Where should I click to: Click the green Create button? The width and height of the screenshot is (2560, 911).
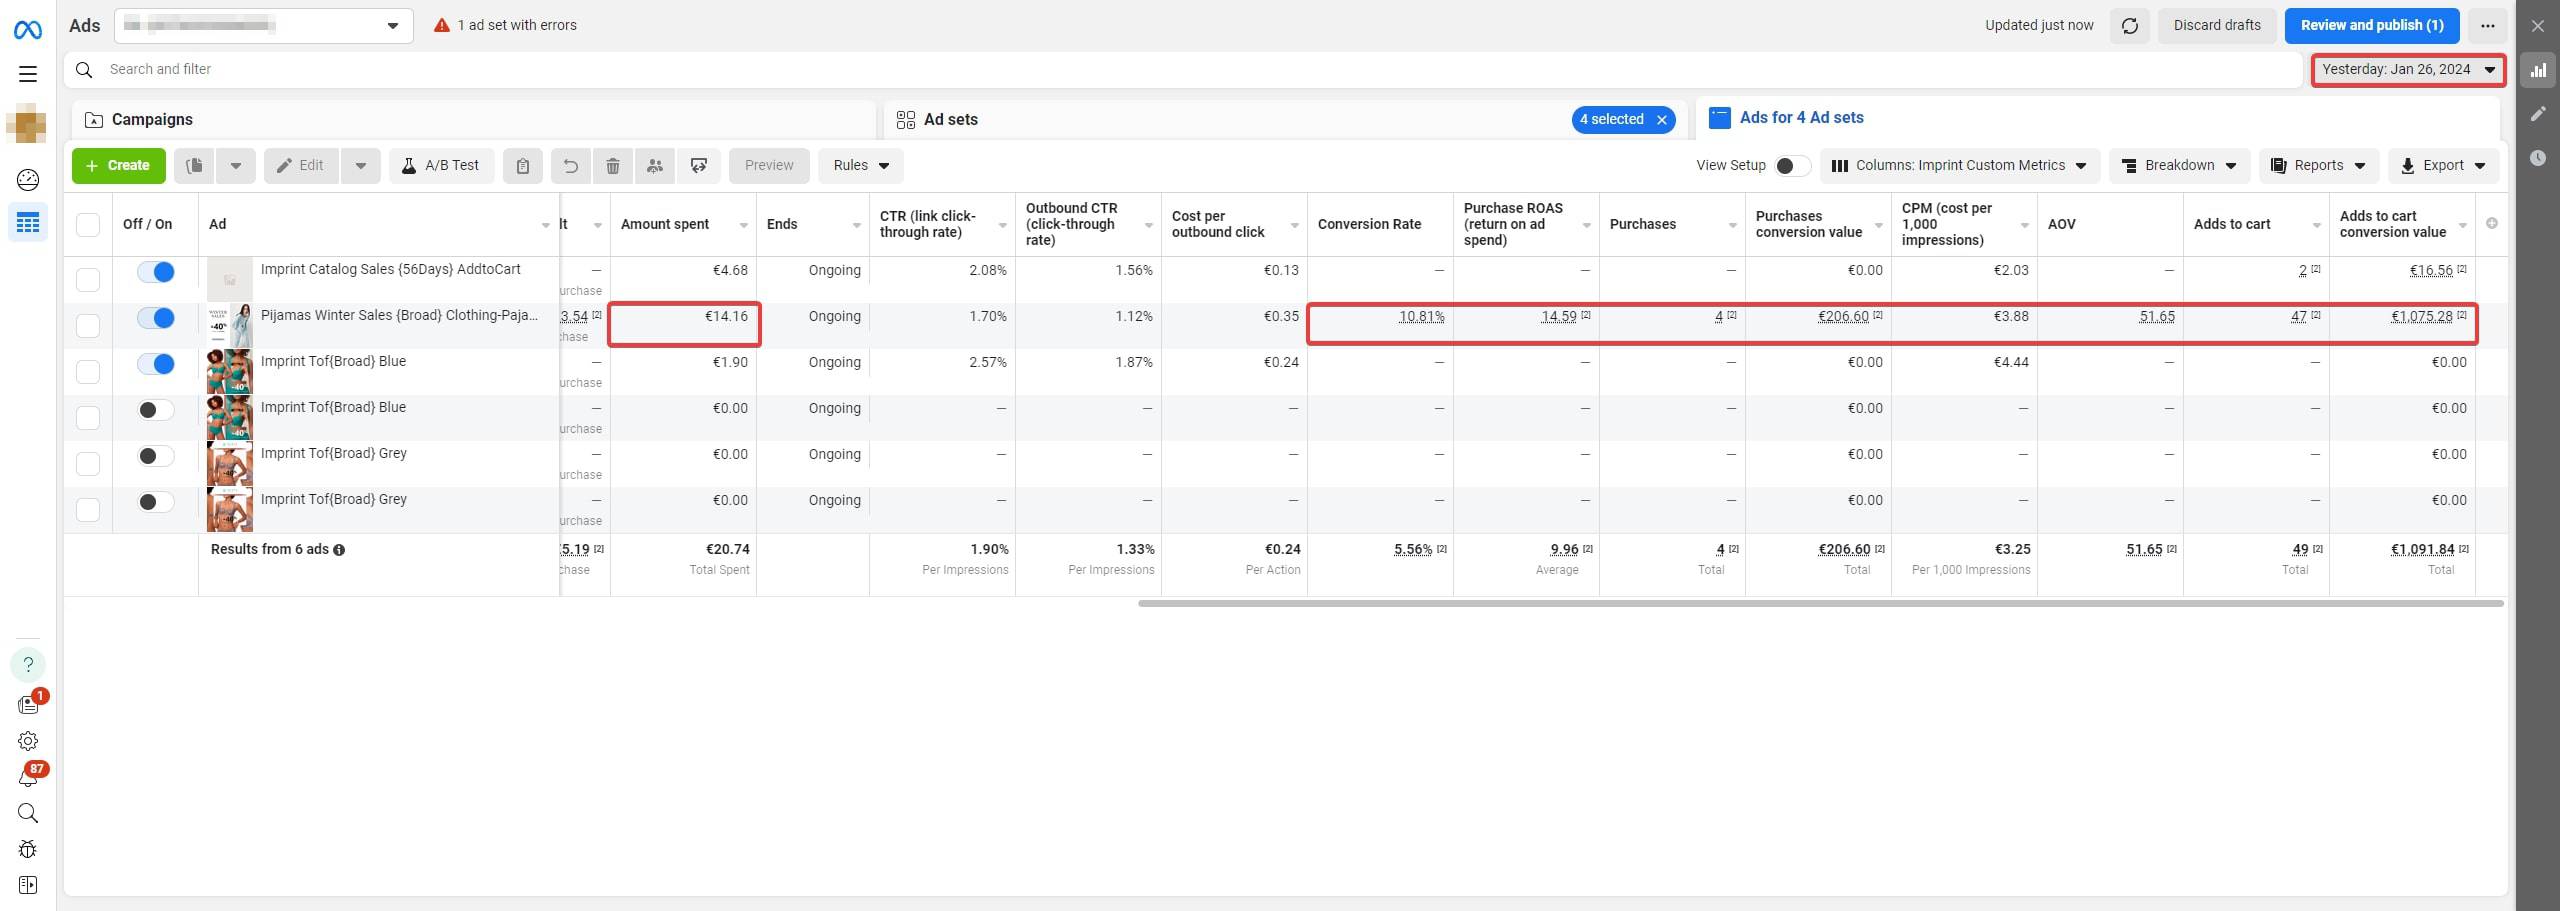click(118, 166)
